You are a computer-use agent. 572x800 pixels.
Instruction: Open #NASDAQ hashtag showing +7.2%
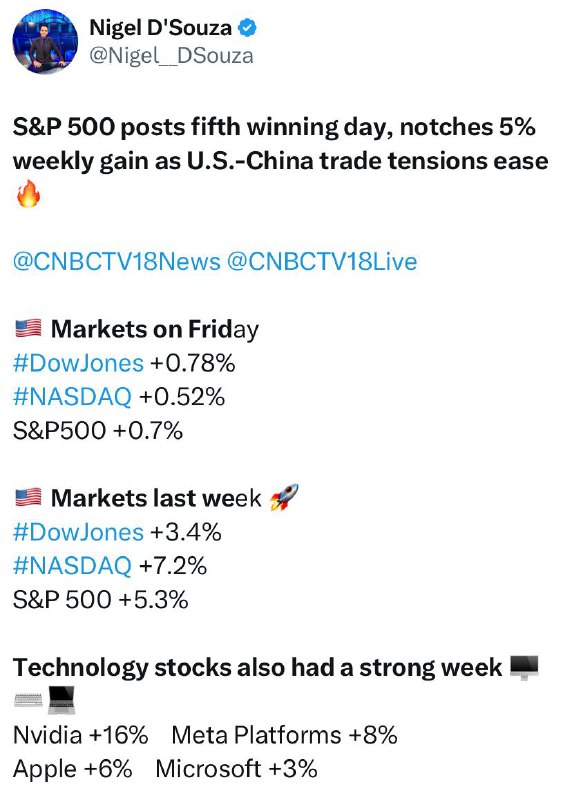pyautogui.click(x=72, y=566)
